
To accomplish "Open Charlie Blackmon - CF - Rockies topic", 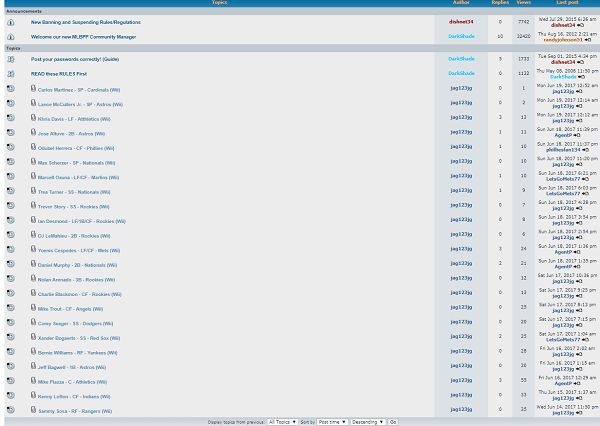I will tap(80, 294).
